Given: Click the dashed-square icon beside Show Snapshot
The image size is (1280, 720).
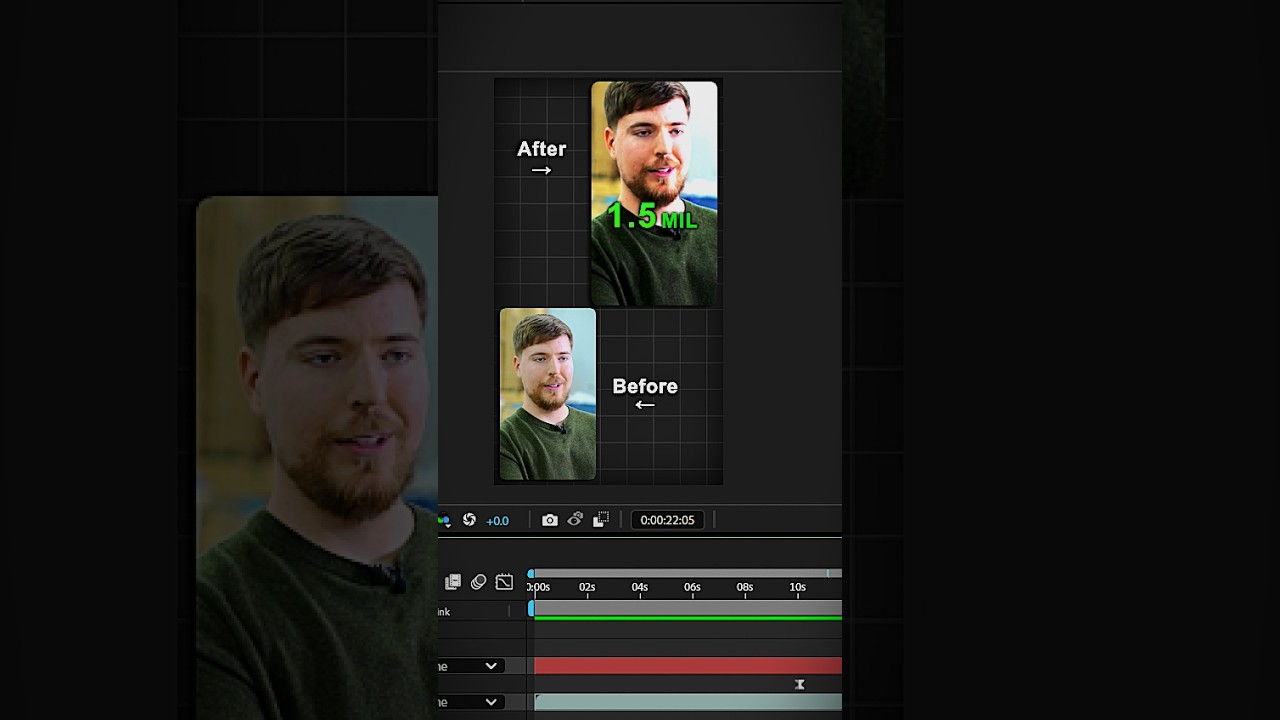Looking at the screenshot, I should click(601, 520).
